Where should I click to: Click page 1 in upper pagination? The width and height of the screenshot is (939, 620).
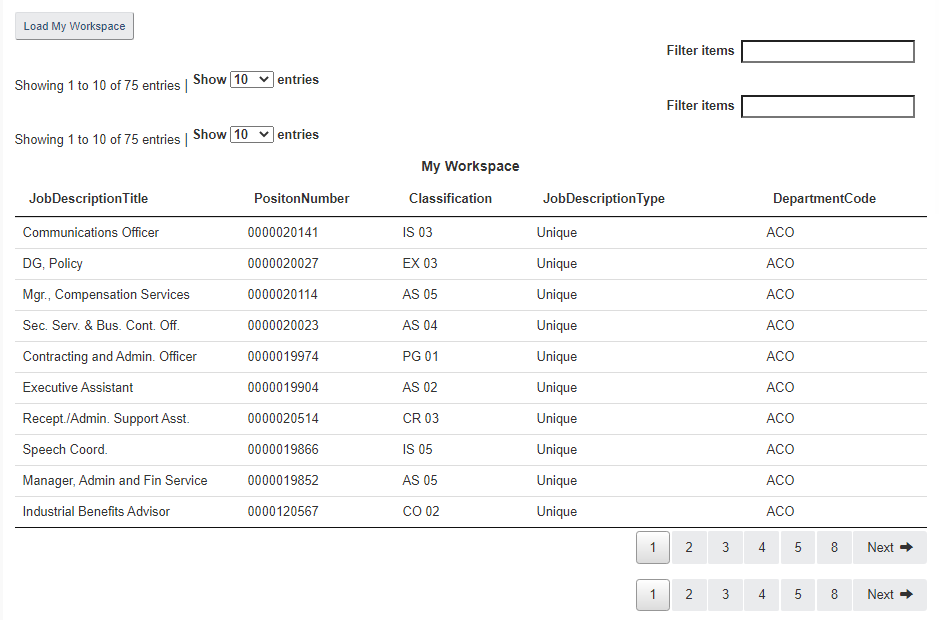(x=653, y=548)
